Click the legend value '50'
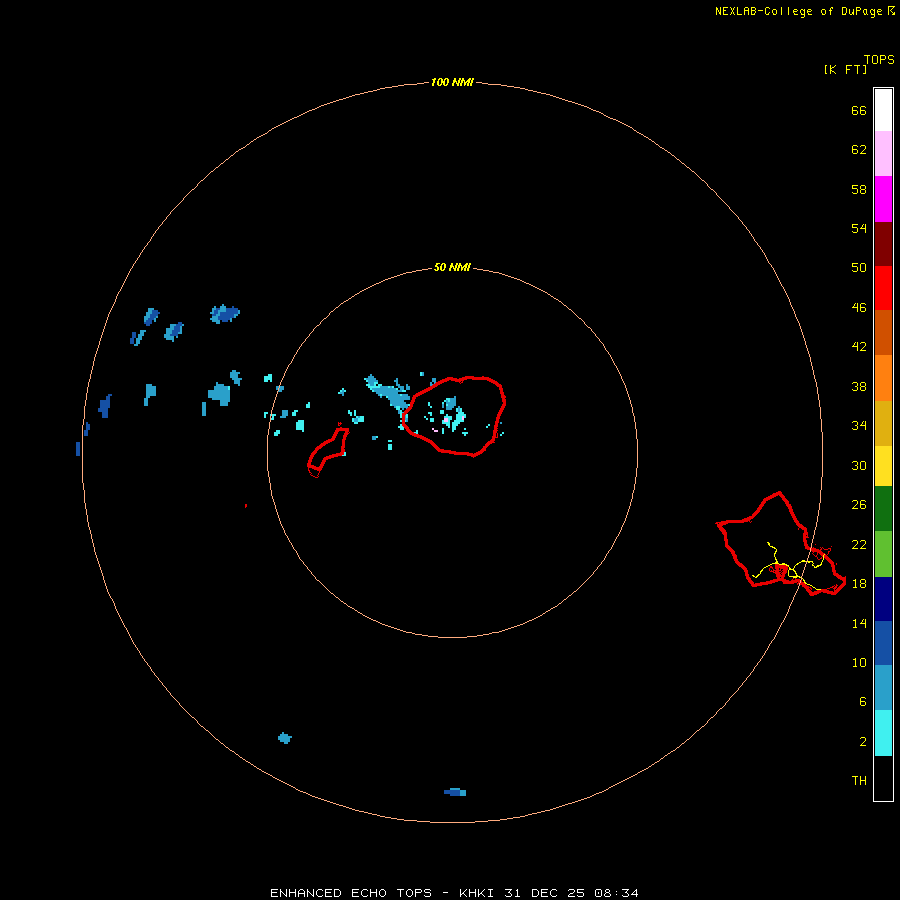 859,267
